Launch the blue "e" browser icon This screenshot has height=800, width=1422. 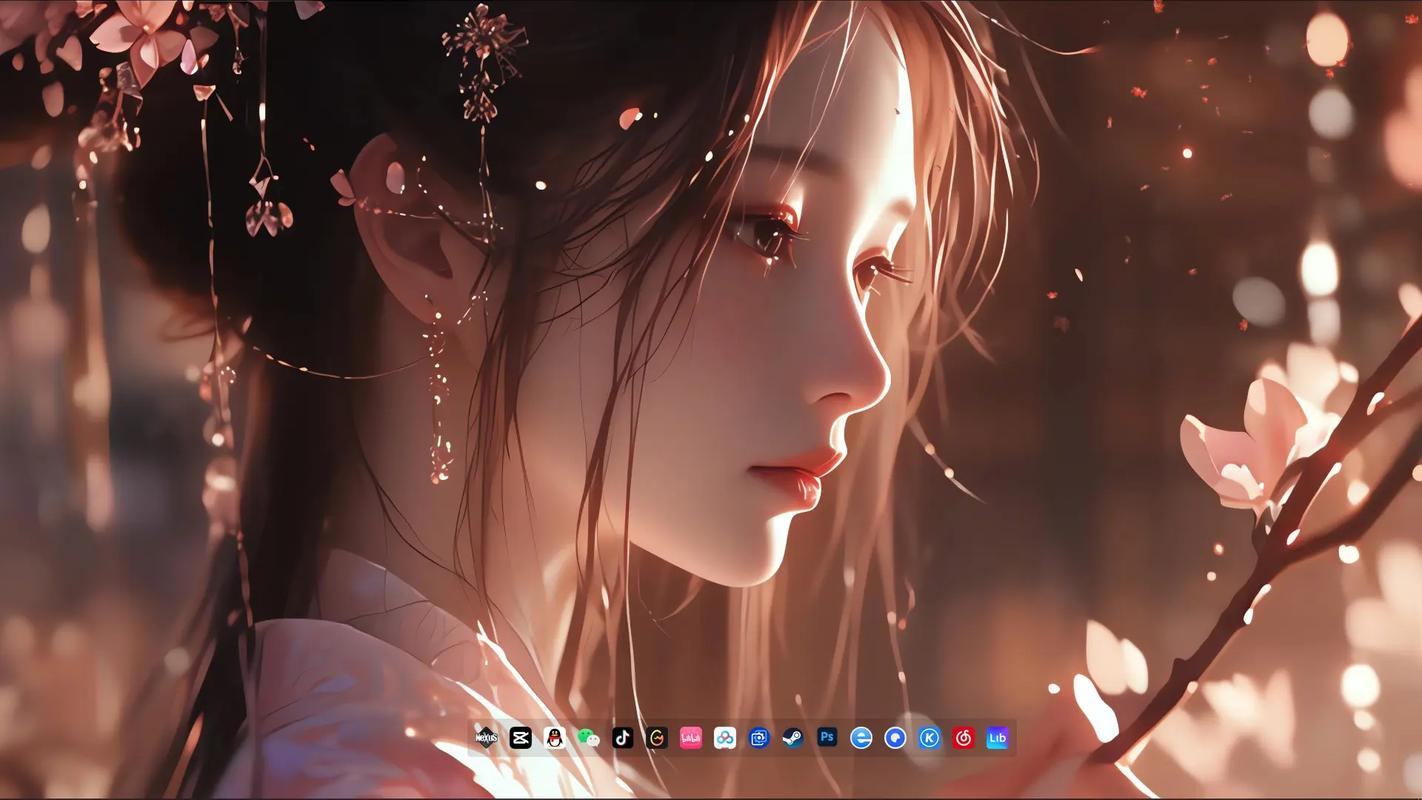861,738
